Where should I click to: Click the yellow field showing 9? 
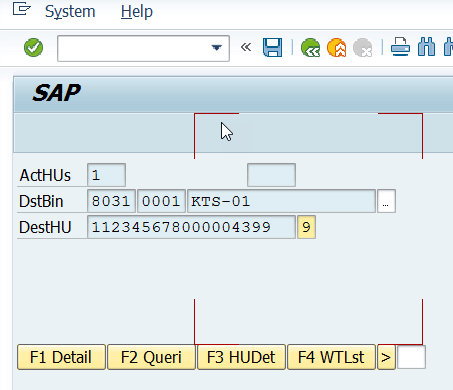pyautogui.click(x=306, y=227)
